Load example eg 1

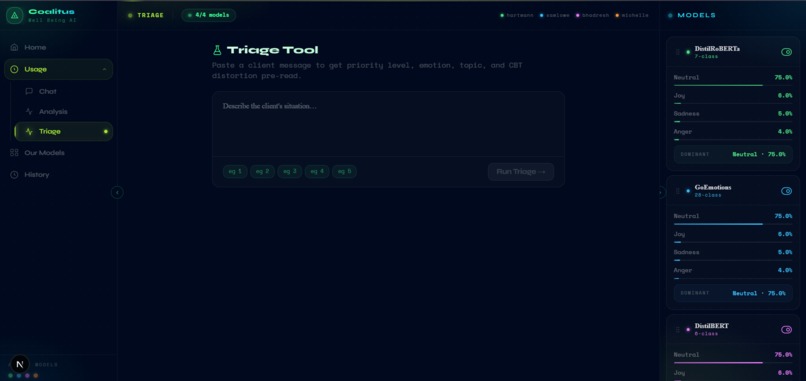[x=235, y=172]
